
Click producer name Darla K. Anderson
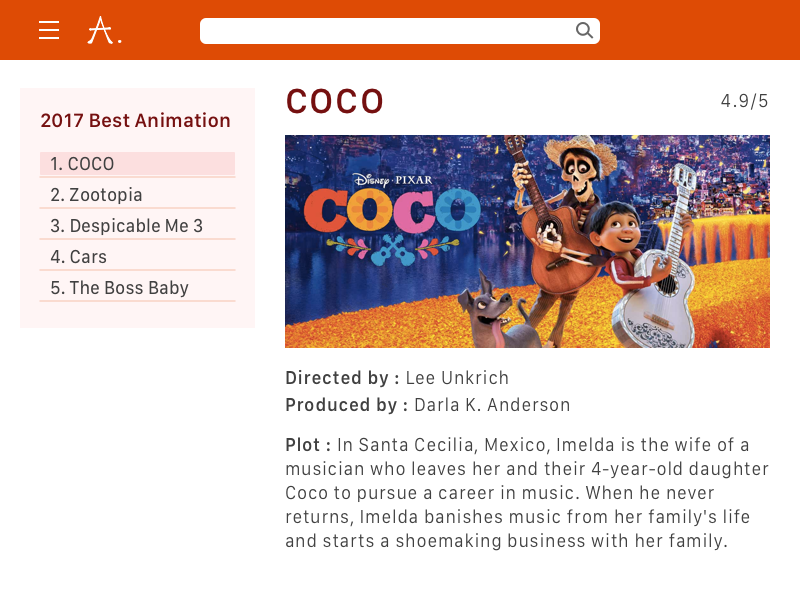(492, 405)
